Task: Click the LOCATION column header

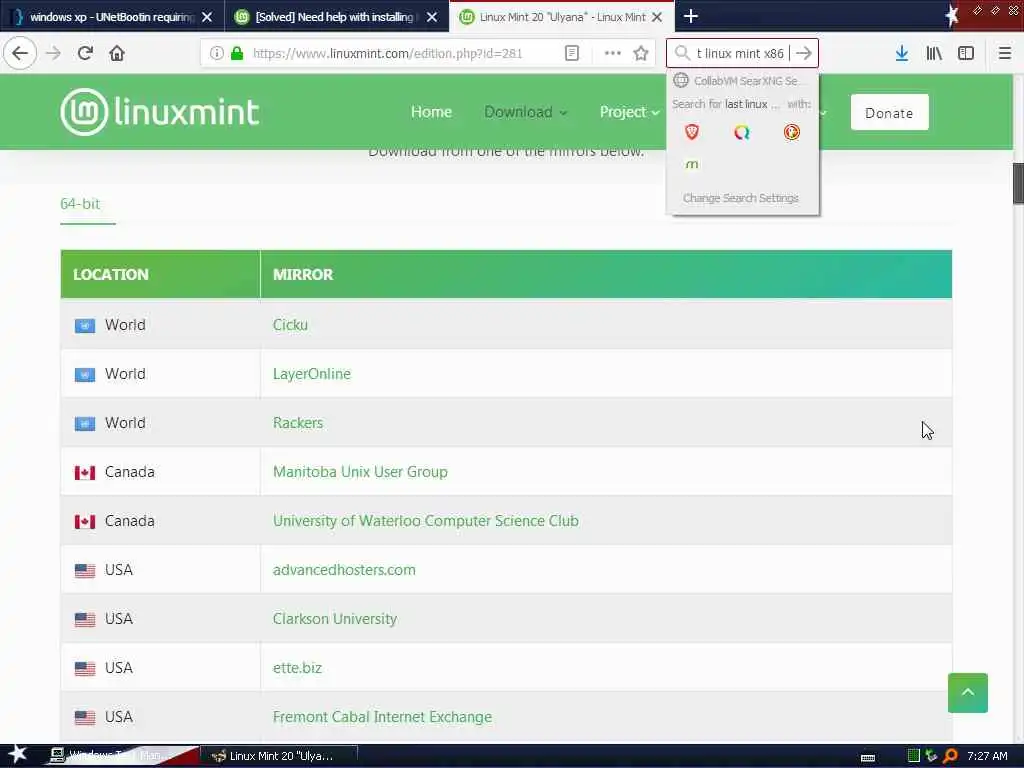Action: (x=161, y=274)
